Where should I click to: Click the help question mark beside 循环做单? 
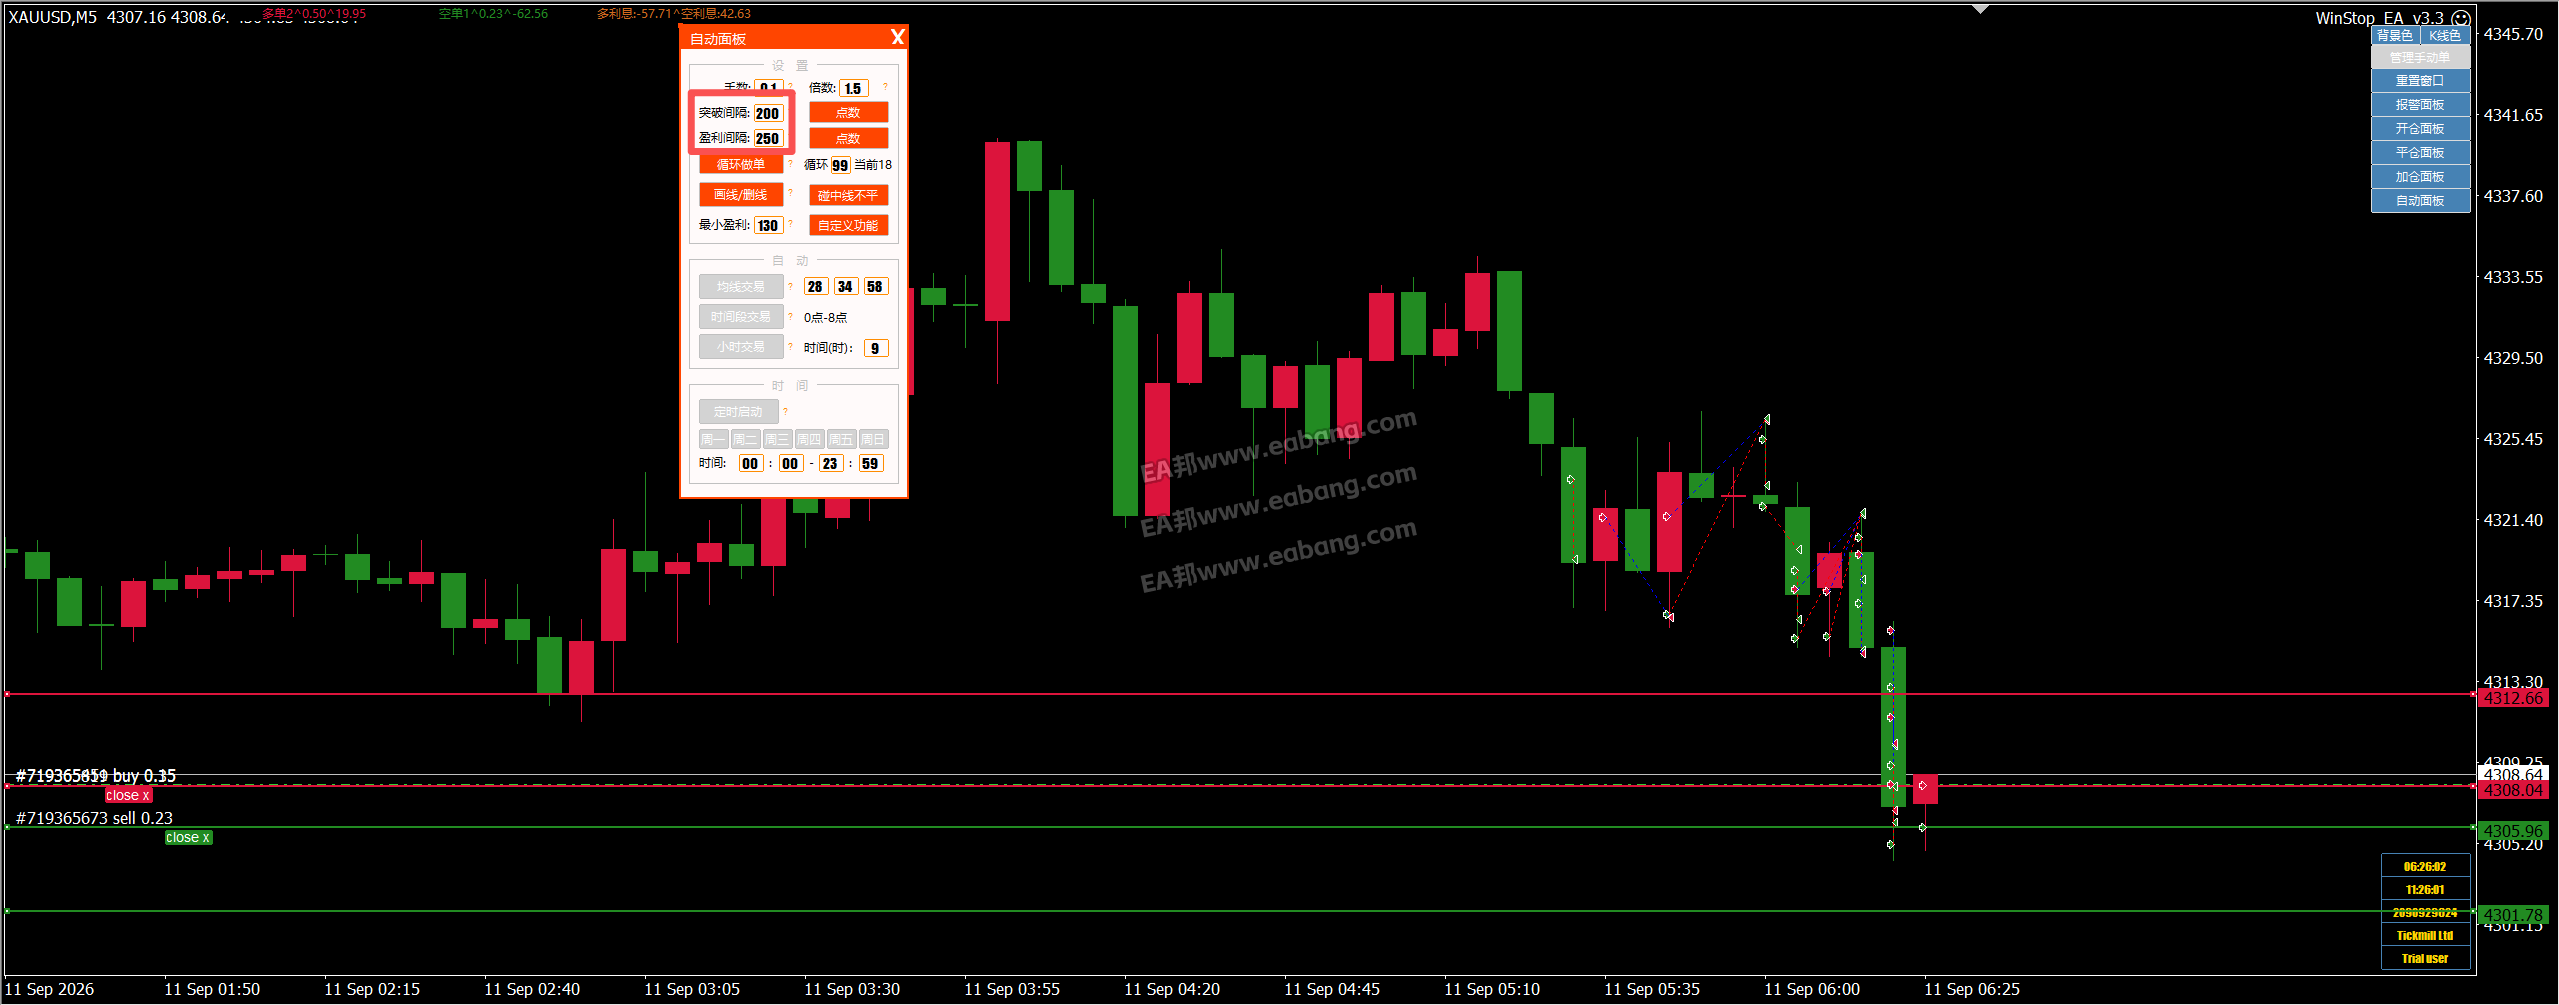tap(790, 164)
